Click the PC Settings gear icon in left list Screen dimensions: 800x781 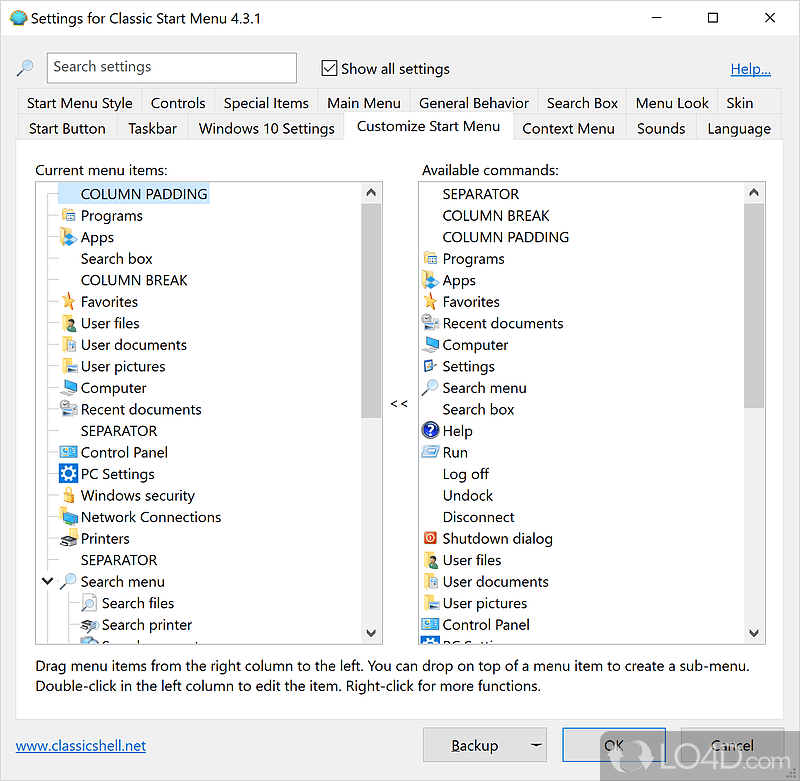(x=68, y=474)
